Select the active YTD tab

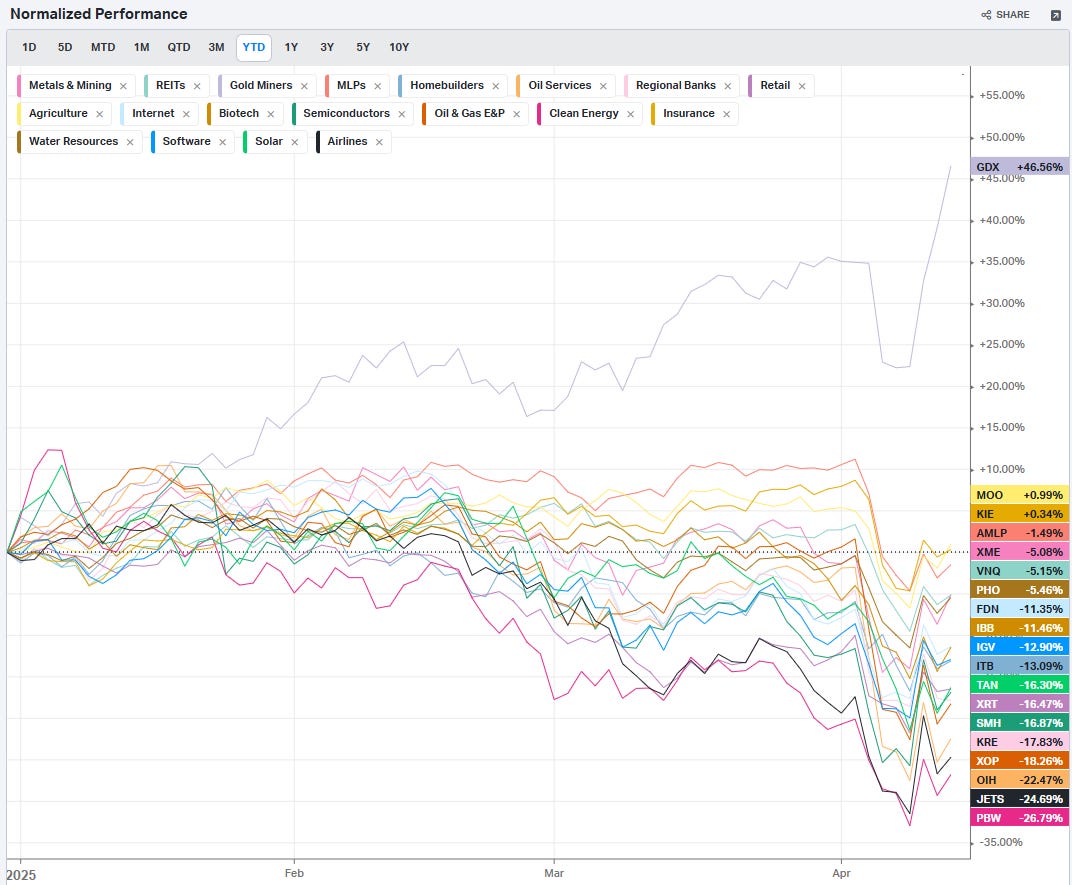(x=254, y=47)
